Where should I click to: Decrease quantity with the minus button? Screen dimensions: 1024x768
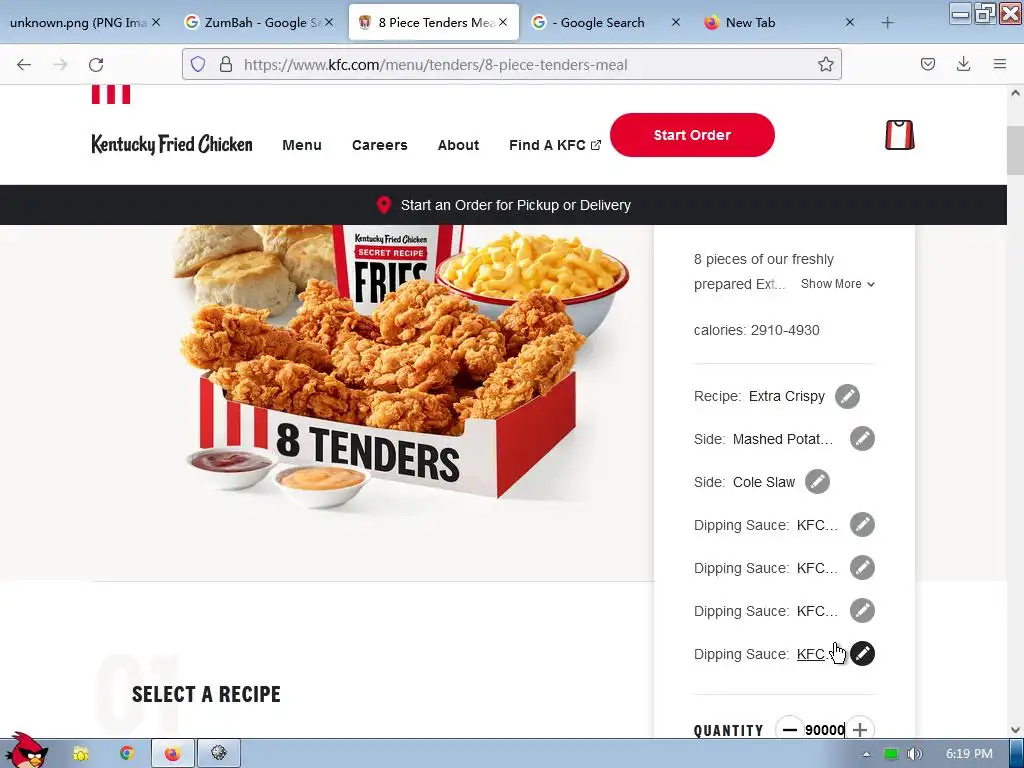point(790,729)
